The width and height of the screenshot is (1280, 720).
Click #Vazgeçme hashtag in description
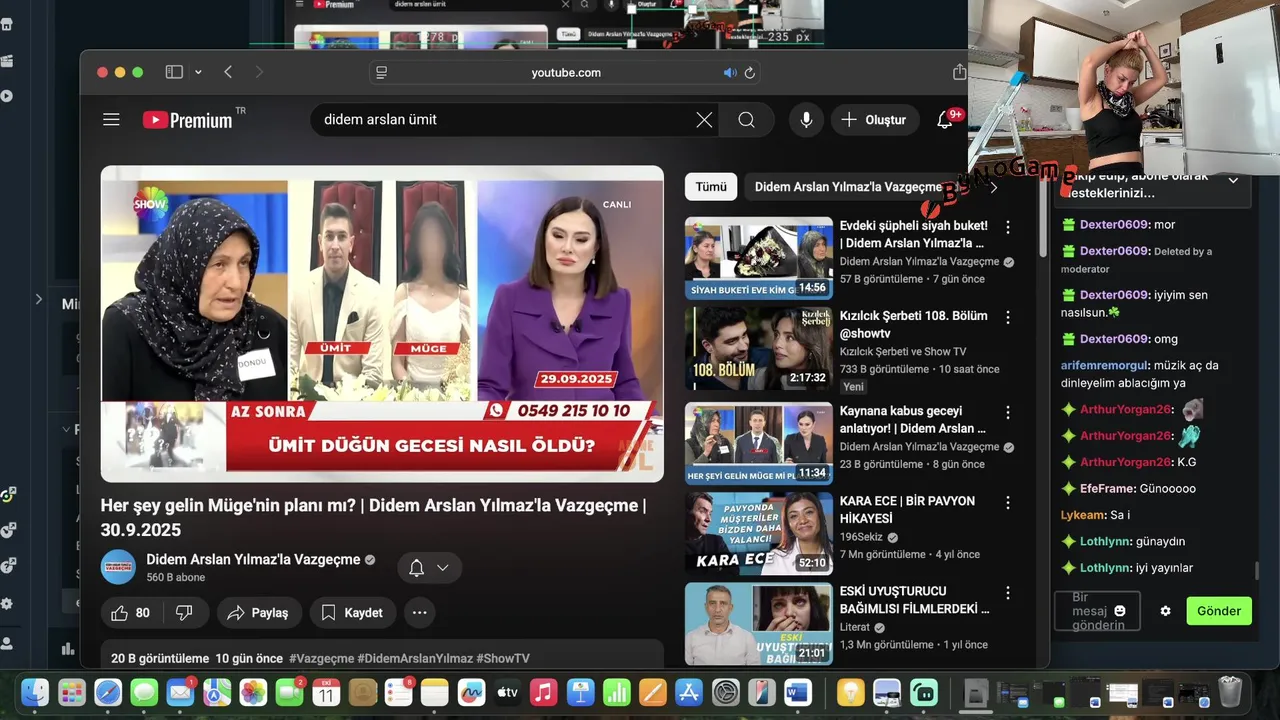[321, 659]
